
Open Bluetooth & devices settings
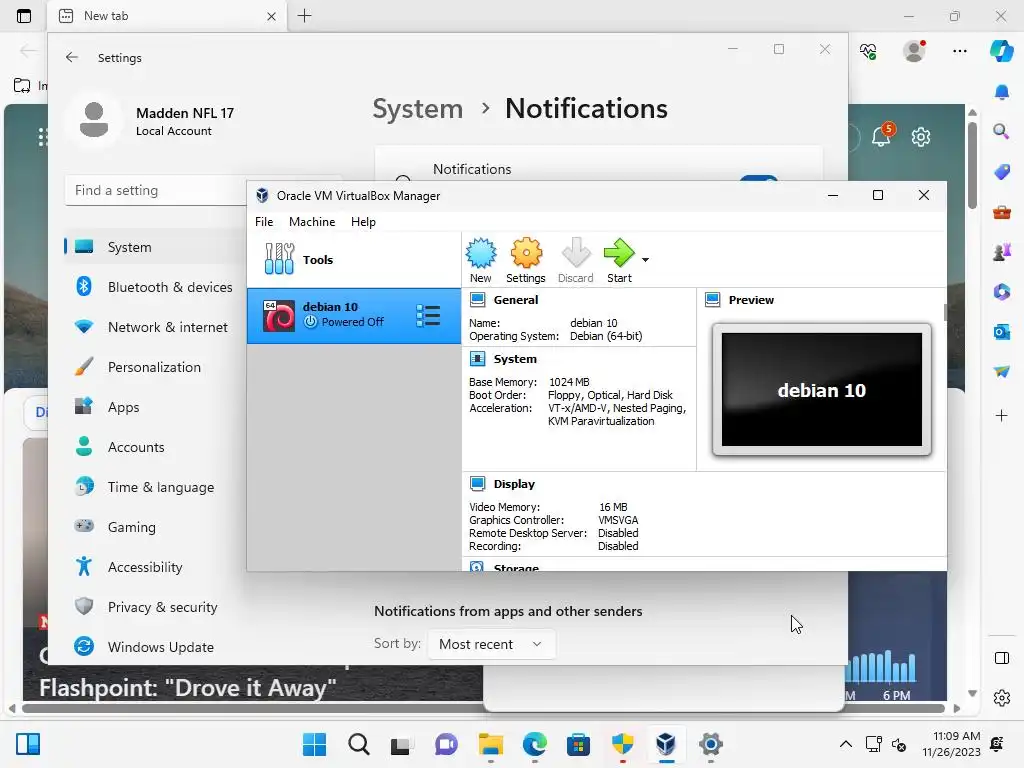click(x=155, y=287)
